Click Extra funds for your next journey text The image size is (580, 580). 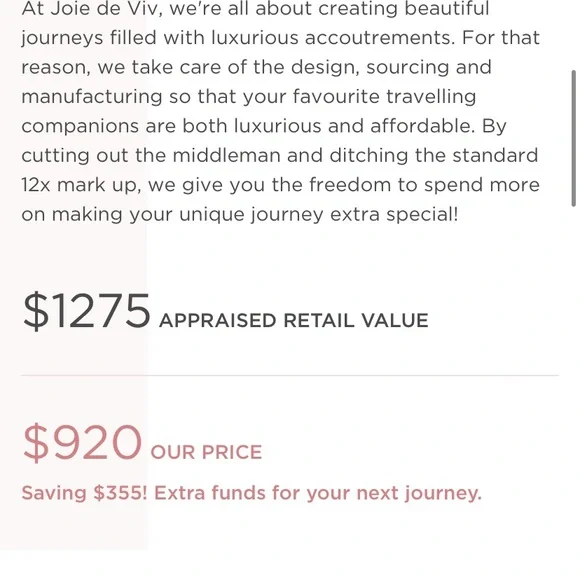pyautogui.click(x=318, y=493)
